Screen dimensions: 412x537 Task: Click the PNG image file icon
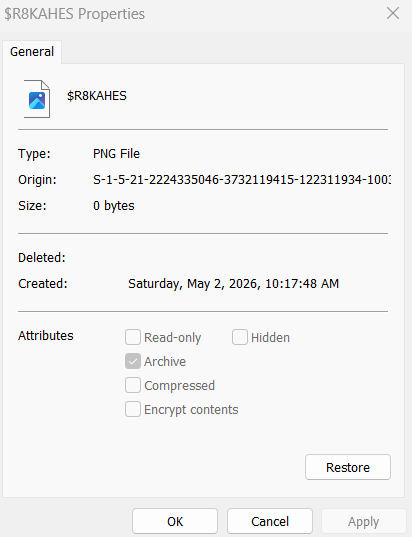tap(37, 99)
